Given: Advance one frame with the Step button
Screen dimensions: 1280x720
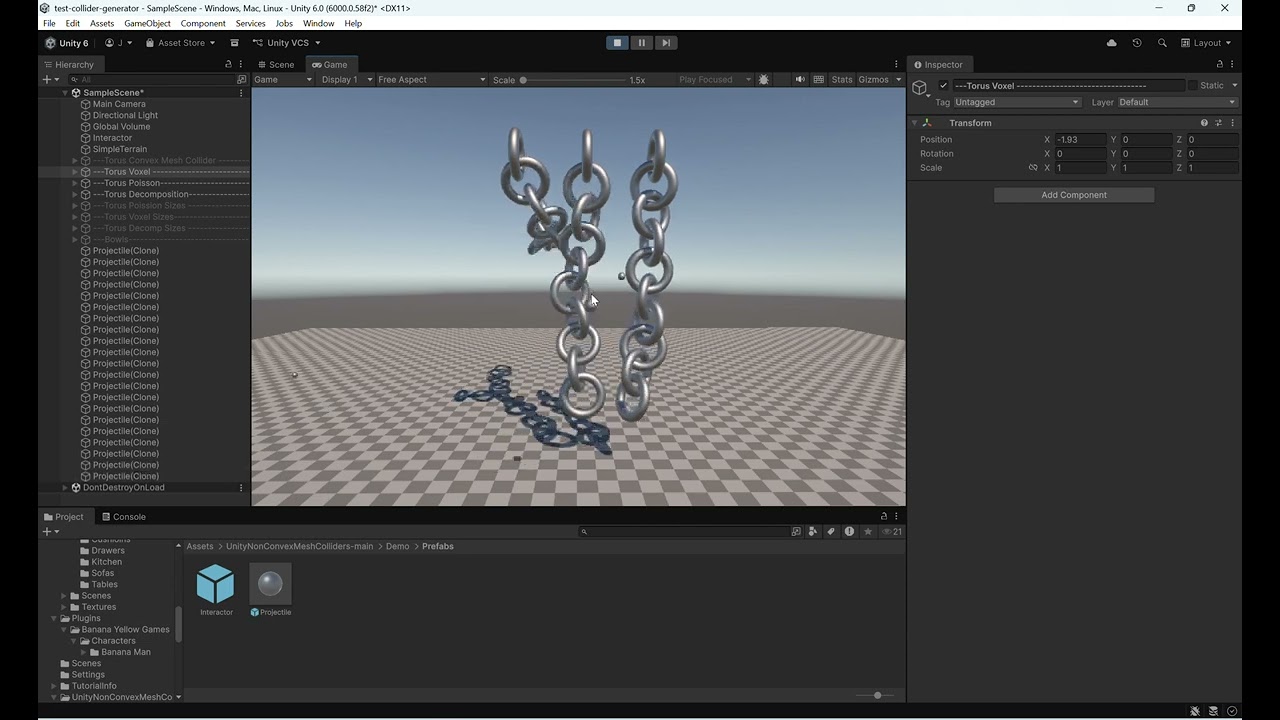Looking at the screenshot, I should (666, 43).
